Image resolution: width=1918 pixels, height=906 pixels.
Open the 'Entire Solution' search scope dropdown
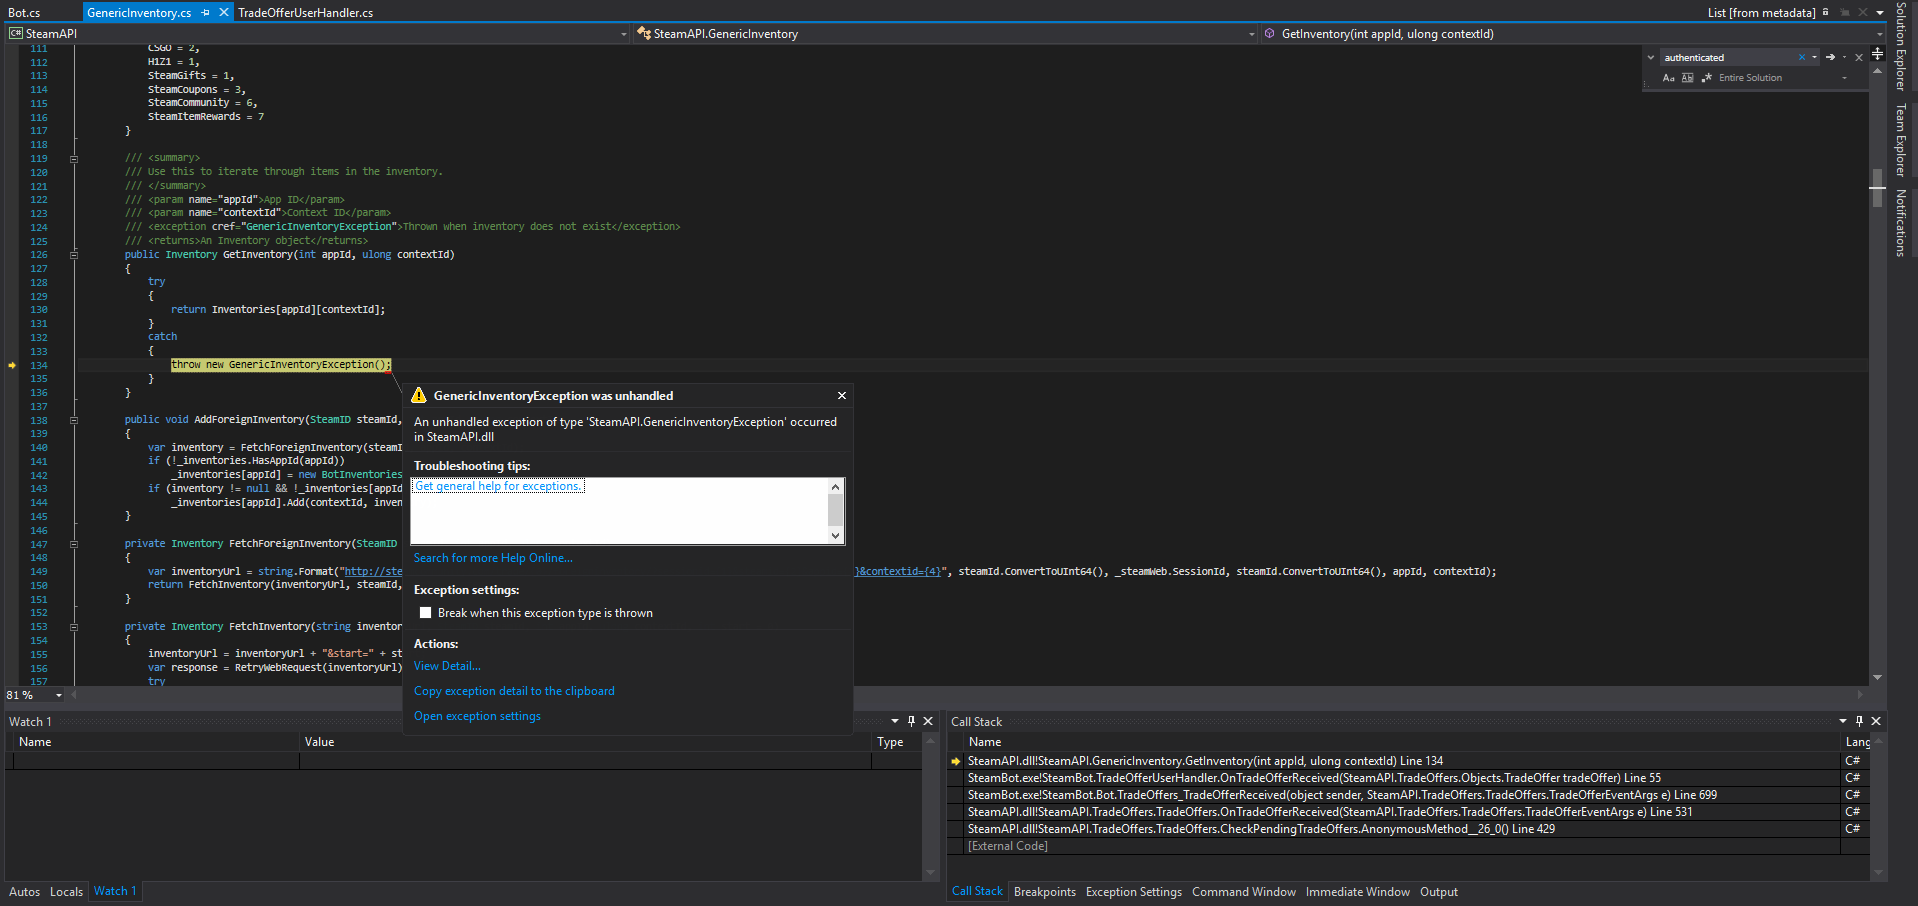tap(1844, 78)
